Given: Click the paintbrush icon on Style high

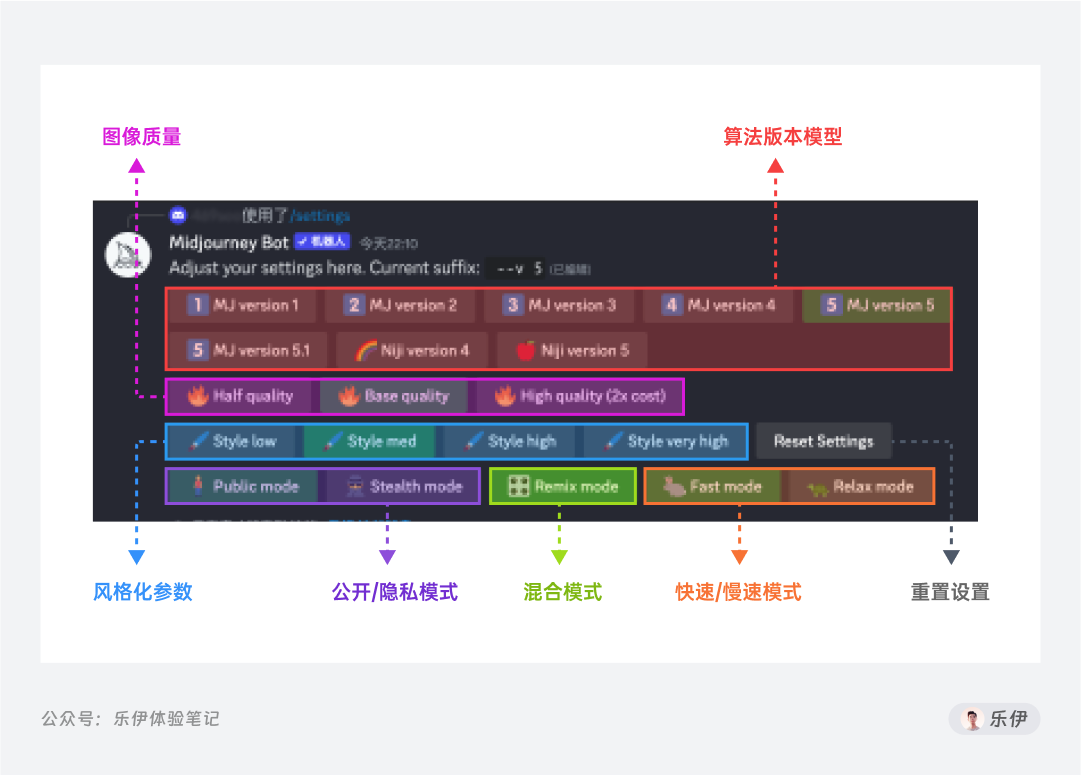Looking at the screenshot, I should 473,441.
